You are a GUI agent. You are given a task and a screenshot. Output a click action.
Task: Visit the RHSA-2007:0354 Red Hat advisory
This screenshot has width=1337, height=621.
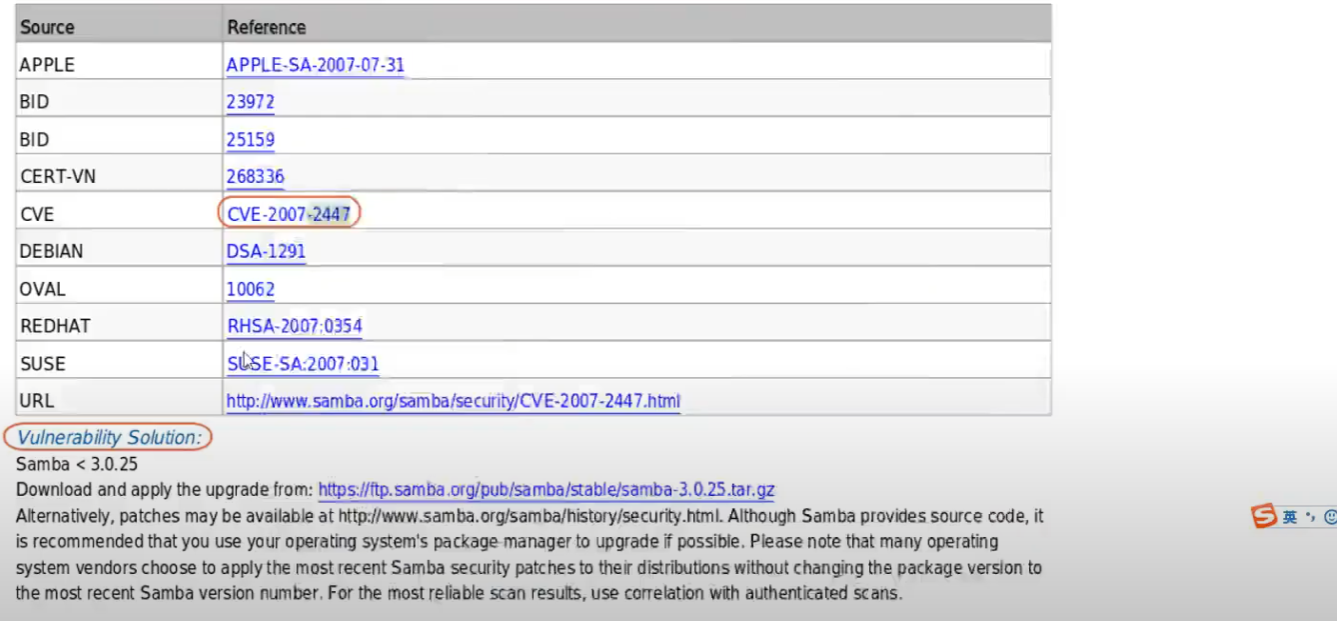(295, 326)
